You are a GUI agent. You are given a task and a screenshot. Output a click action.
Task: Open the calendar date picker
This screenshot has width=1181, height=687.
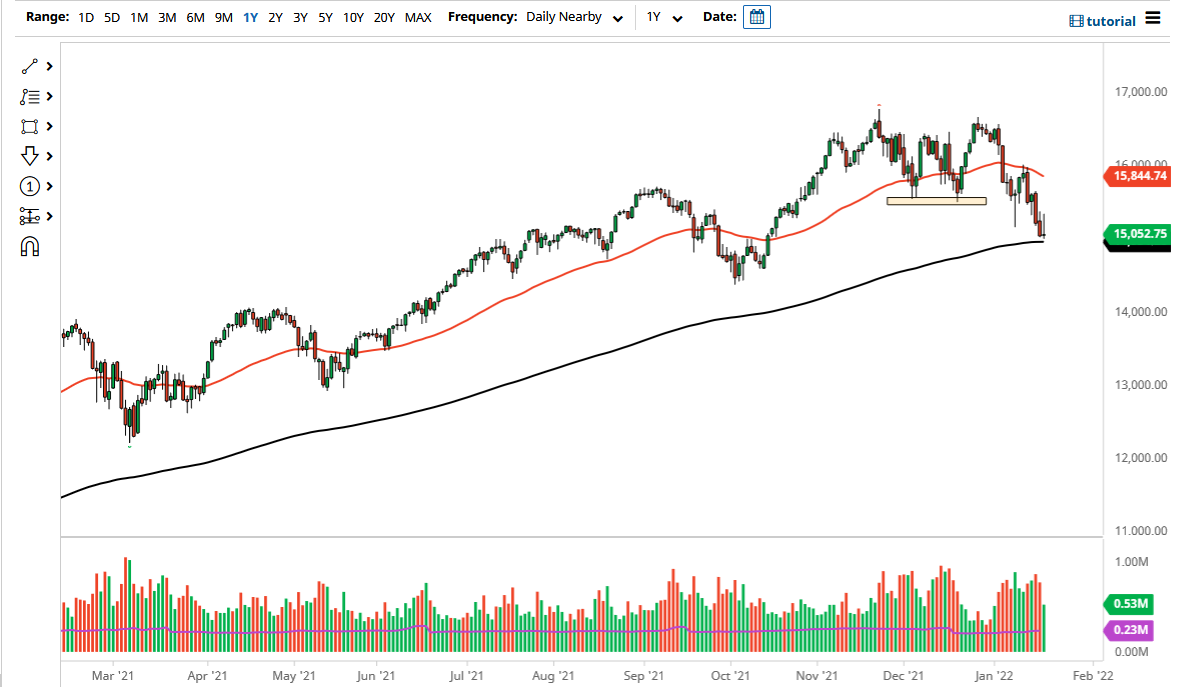pos(757,16)
